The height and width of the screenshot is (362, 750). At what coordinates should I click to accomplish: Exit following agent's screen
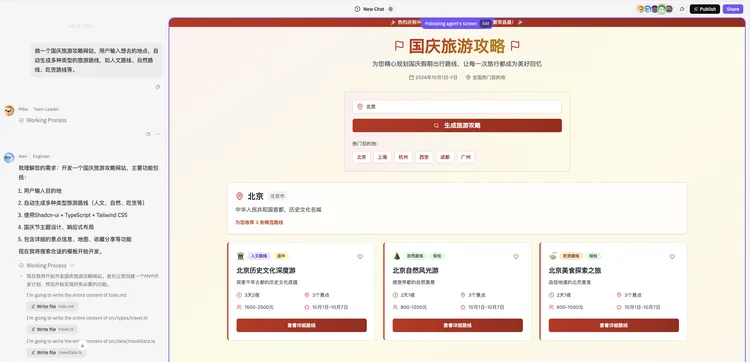coord(485,23)
